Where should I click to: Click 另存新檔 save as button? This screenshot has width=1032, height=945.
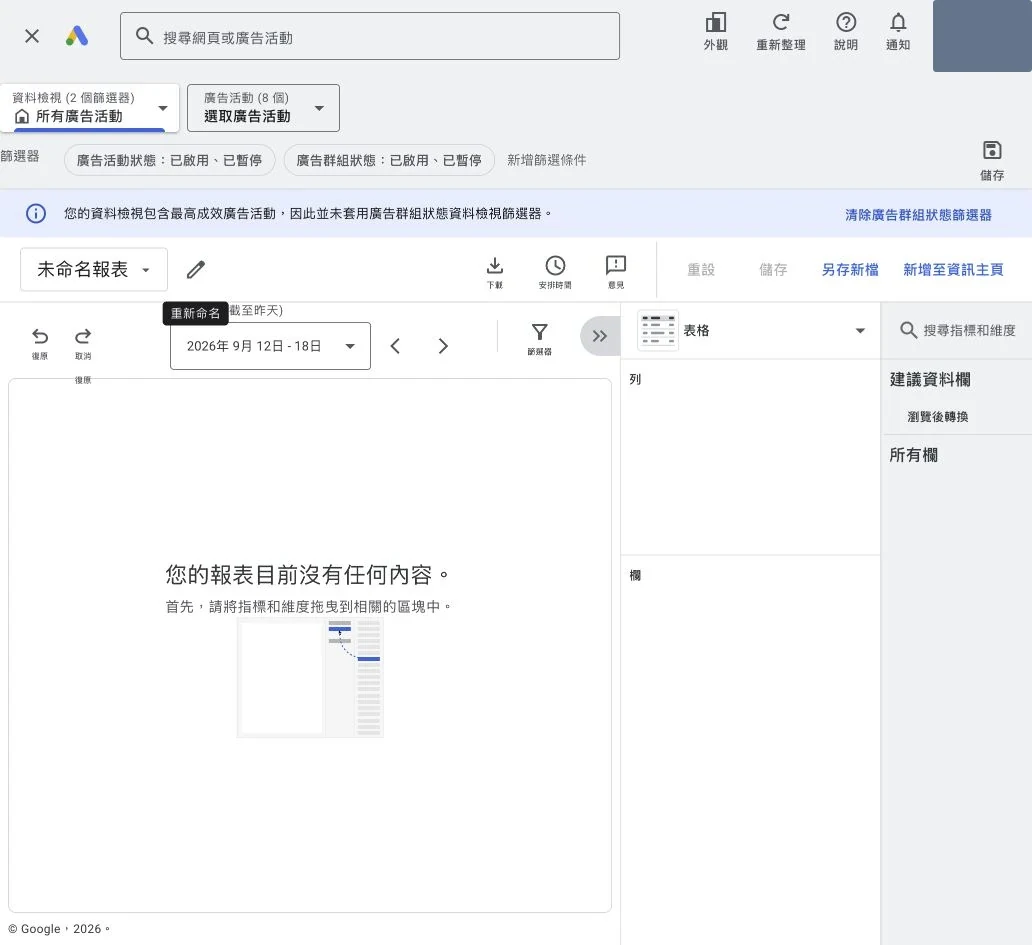[x=850, y=270]
